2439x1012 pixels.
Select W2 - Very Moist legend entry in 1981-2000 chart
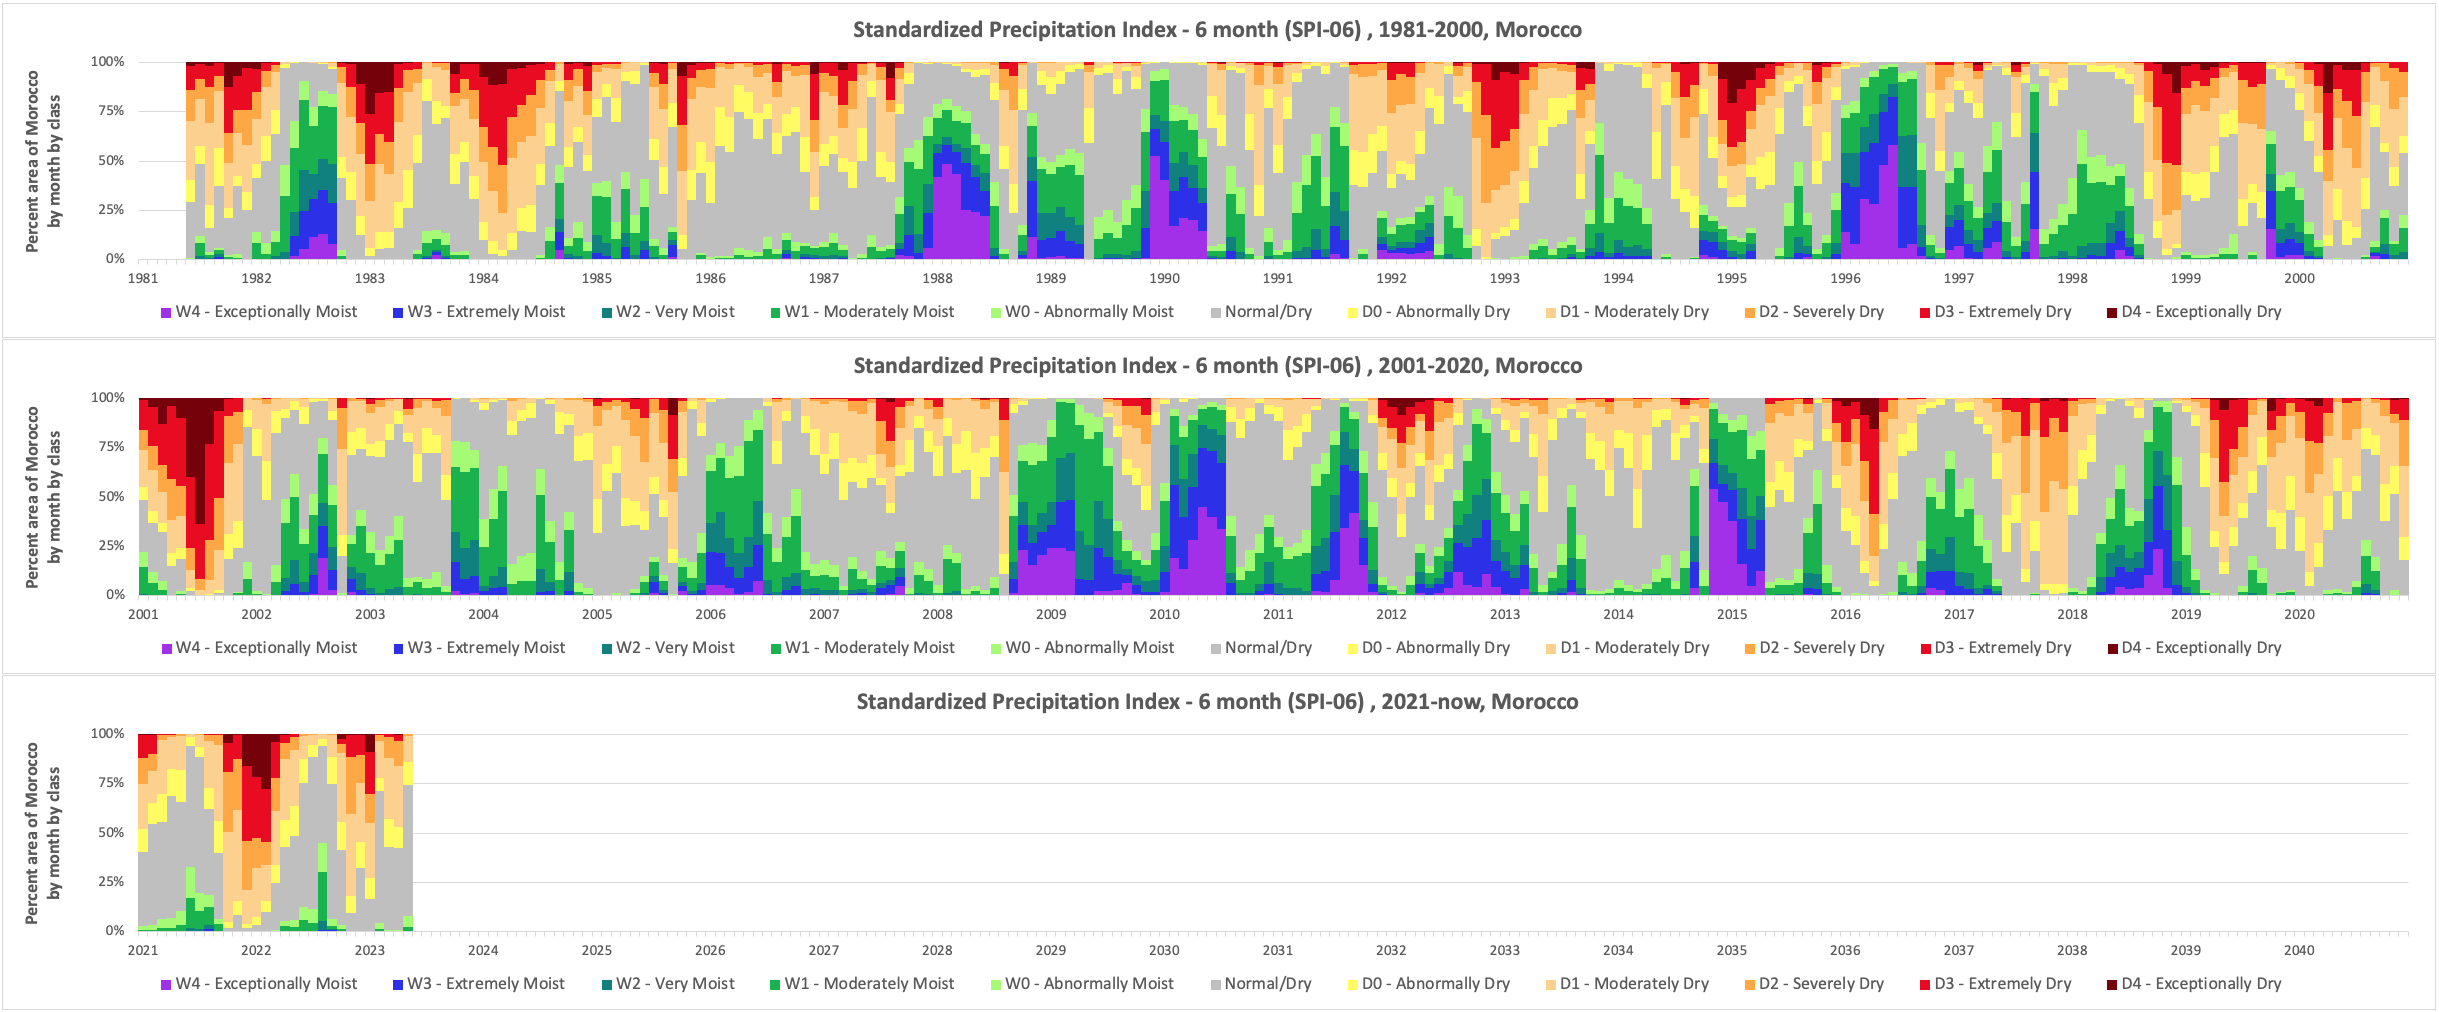pos(668,312)
